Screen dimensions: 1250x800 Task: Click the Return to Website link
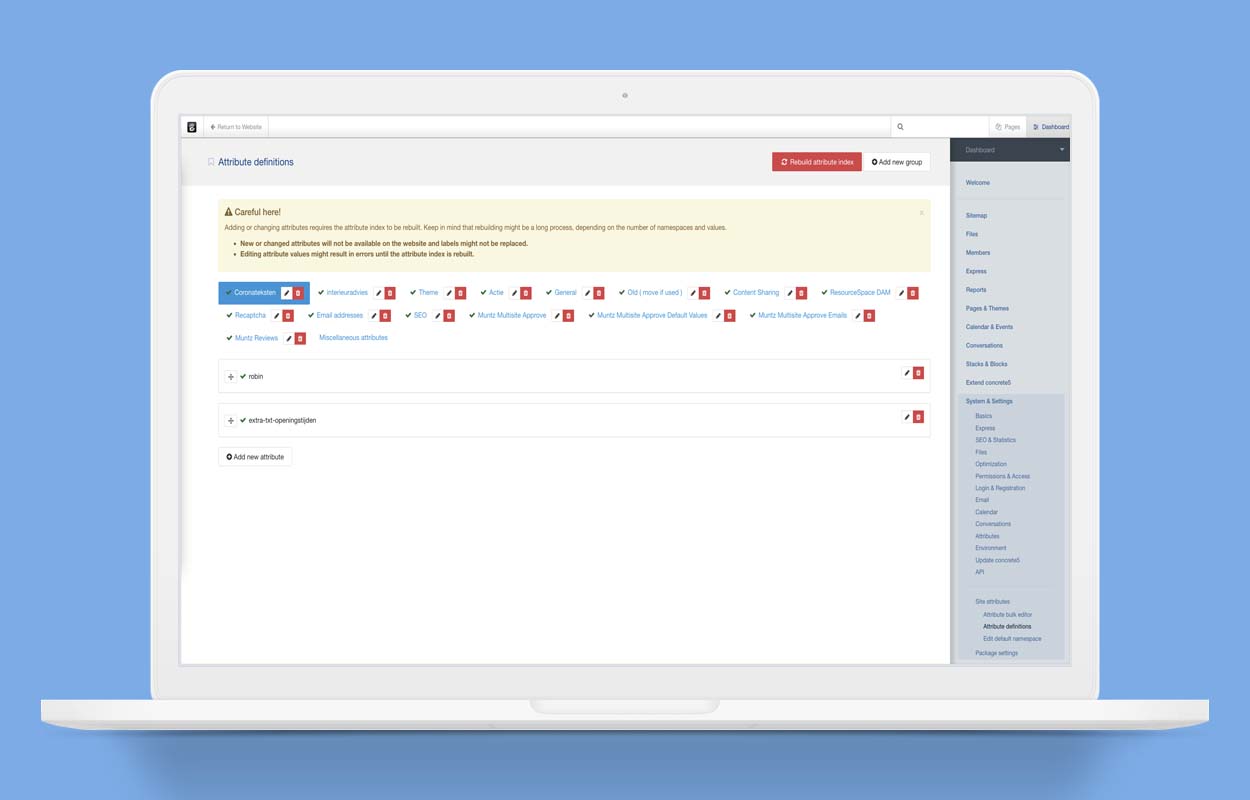point(236,127)
